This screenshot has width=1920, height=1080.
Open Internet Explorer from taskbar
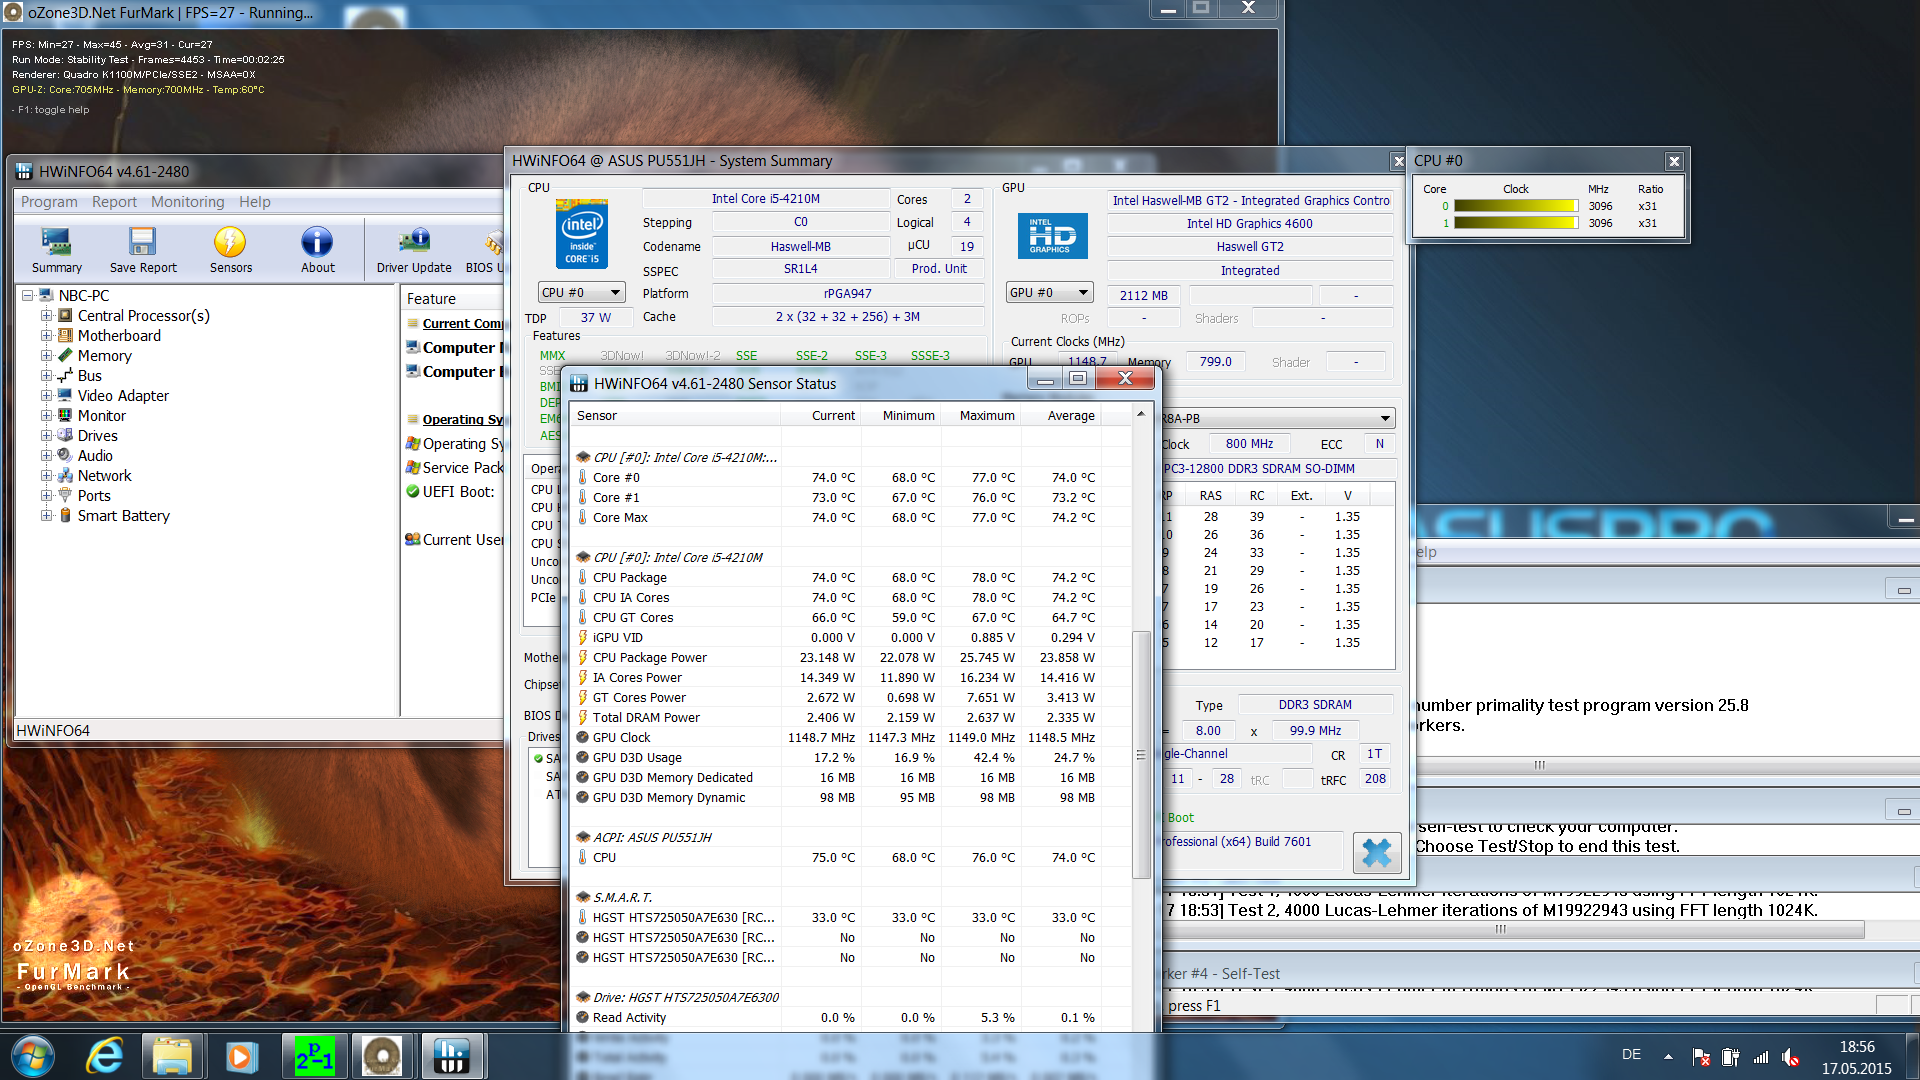click(104, 1056)
